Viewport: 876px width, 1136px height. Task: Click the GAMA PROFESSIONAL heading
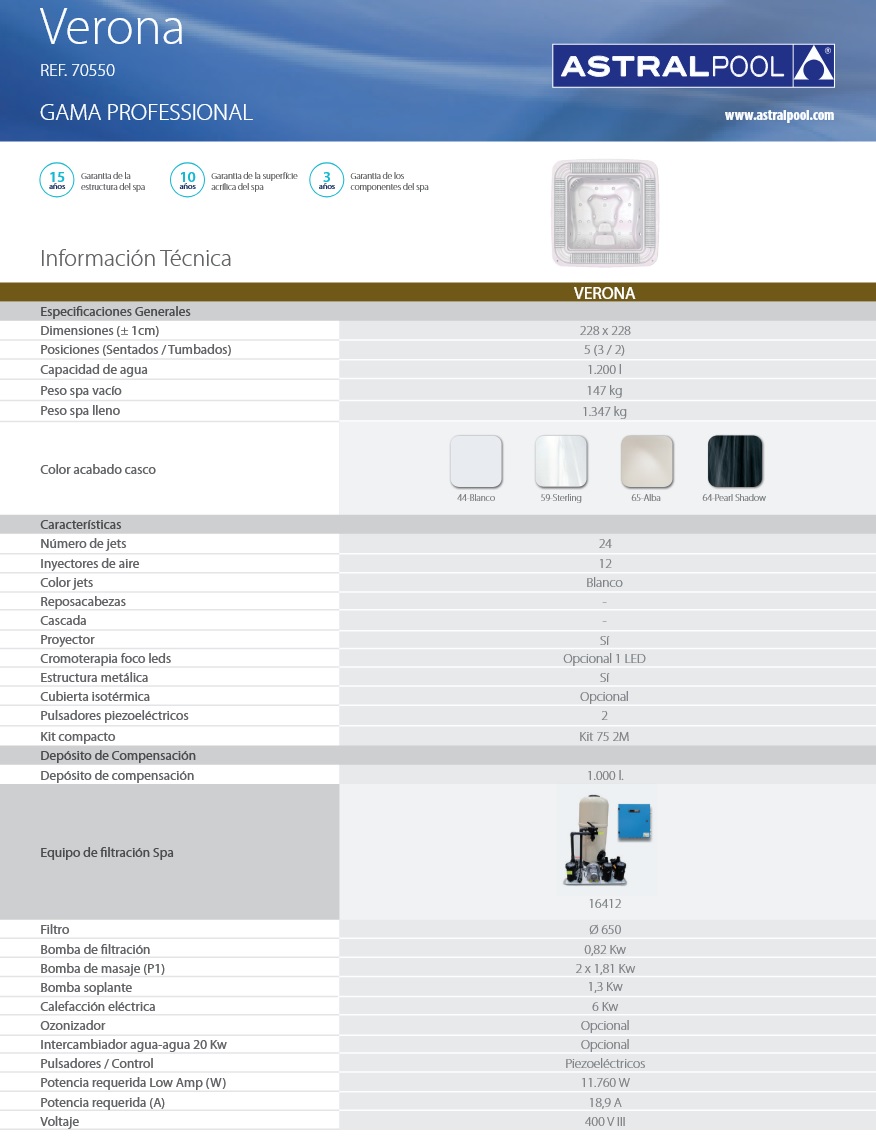[146, 112]
